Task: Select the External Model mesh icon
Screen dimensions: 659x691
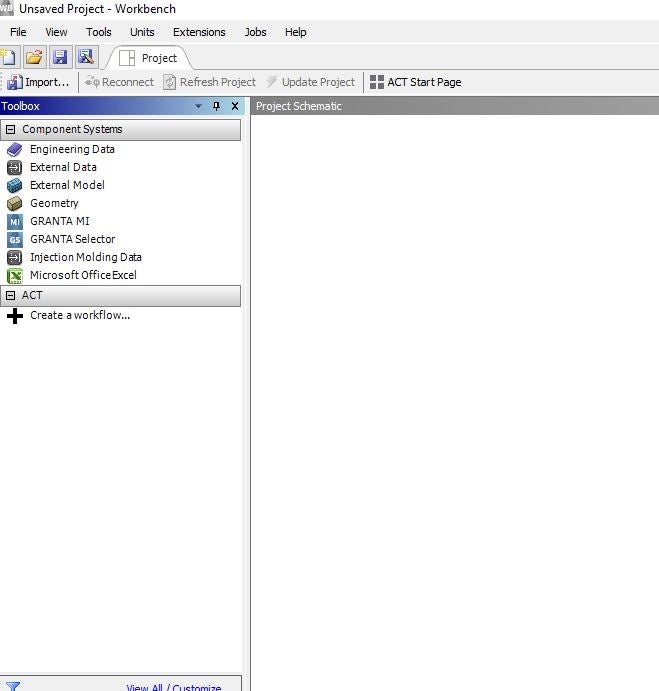Action: point(15,186)
